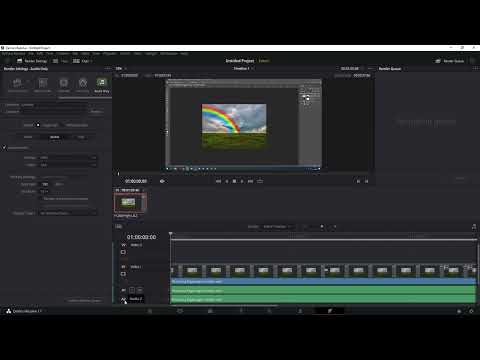Click the audio icon at timeline right edge
Image resolution: width=480 pixels, height=360 pixels.
474,227
